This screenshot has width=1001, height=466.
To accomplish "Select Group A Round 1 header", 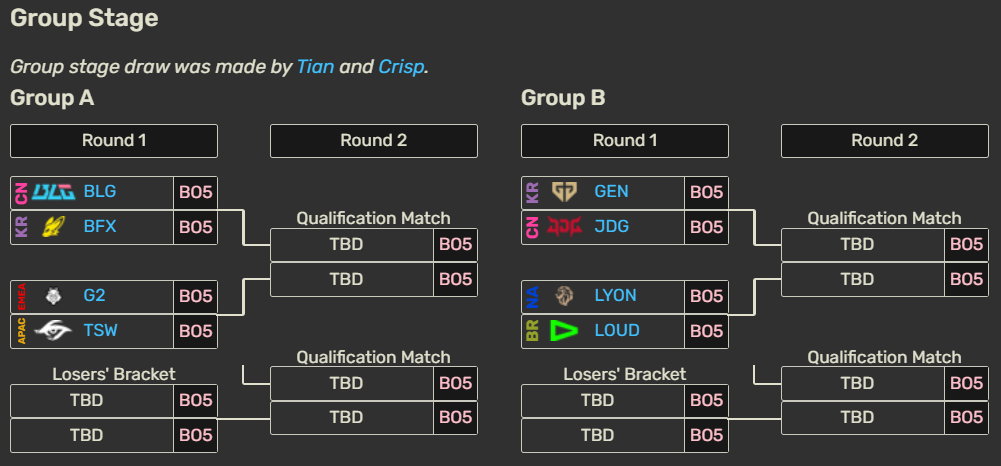I will [114, 141].
